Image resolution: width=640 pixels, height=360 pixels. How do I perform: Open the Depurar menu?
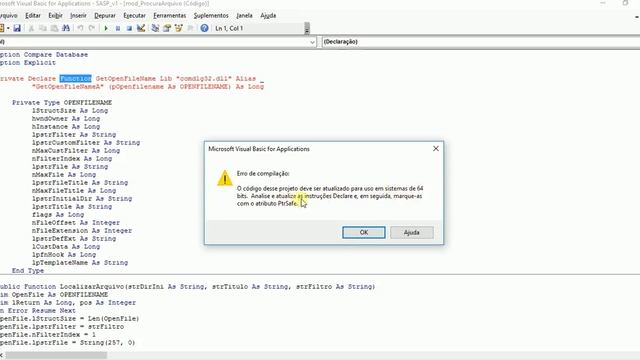105,16
